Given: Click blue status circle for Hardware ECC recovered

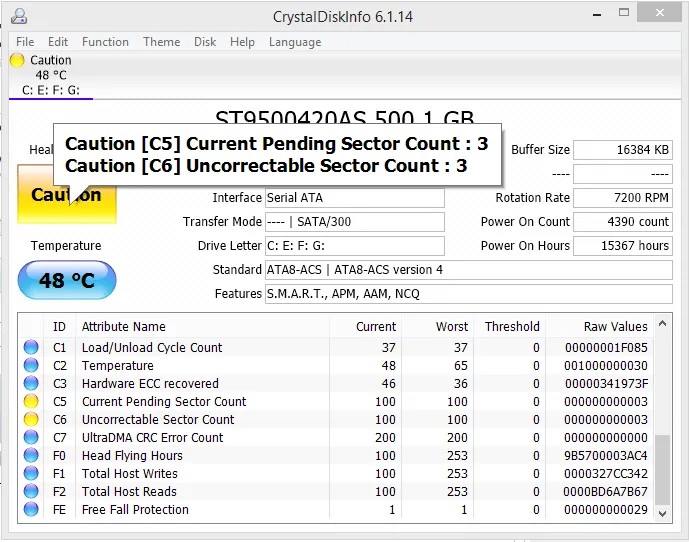Looking at the screenshot, I should coord(31,383).
